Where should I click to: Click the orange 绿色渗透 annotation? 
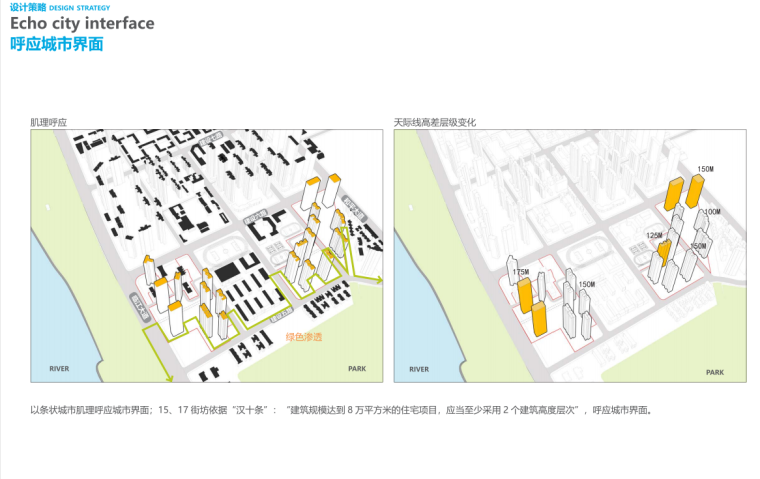[x=304, y=337]
